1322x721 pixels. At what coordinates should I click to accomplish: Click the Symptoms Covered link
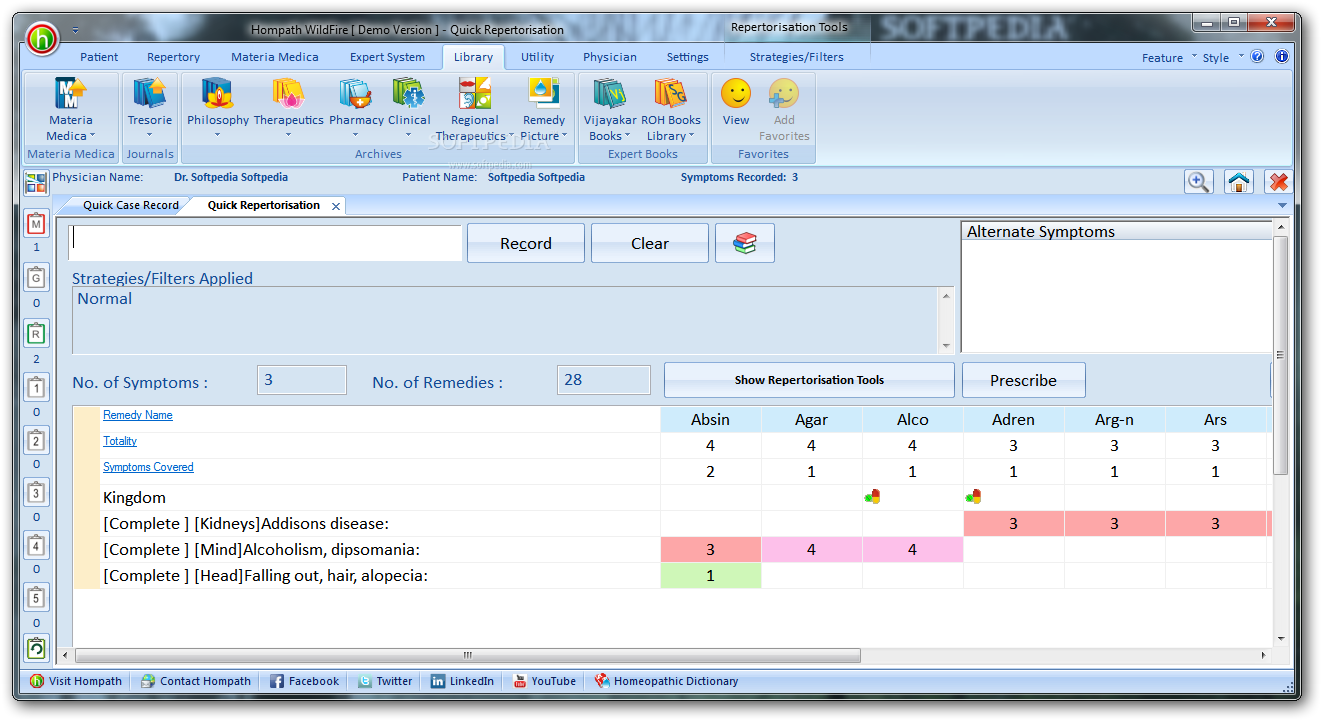coord(148,467)
